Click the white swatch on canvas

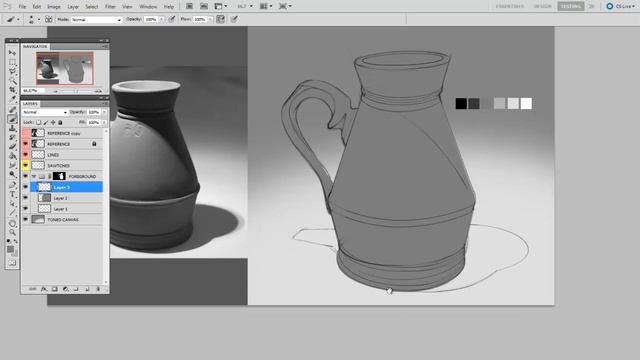pos(526,104)
